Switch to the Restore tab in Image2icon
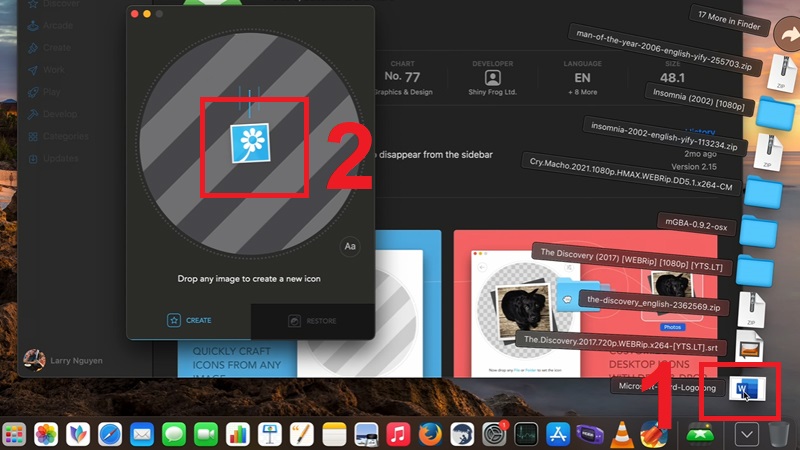The width and height of the screenshot is (800, 450). 312,321
